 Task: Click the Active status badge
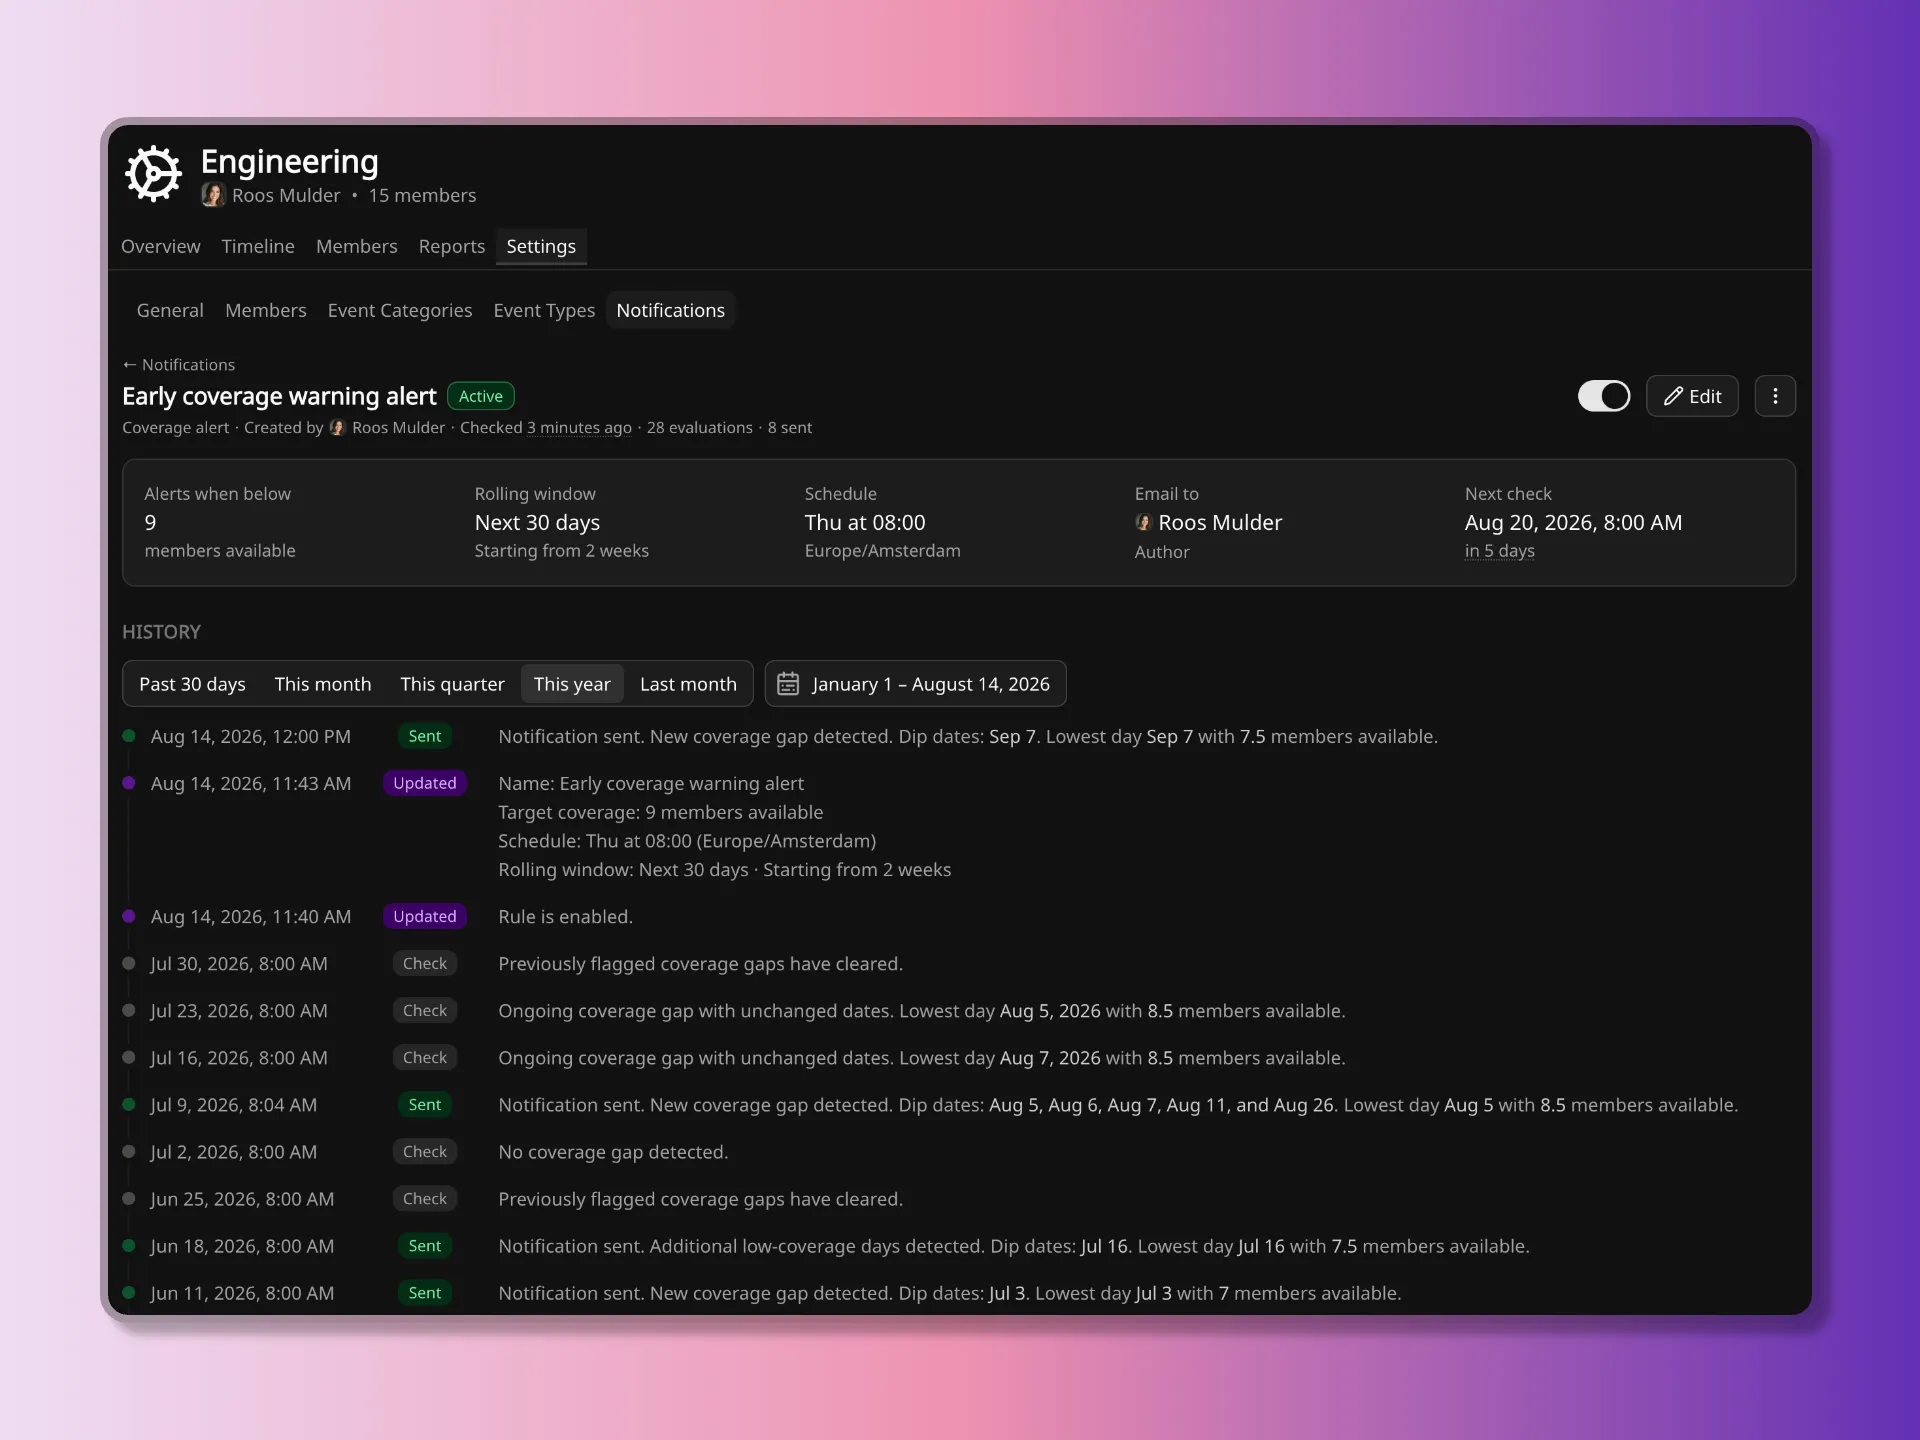pos(481,396)
